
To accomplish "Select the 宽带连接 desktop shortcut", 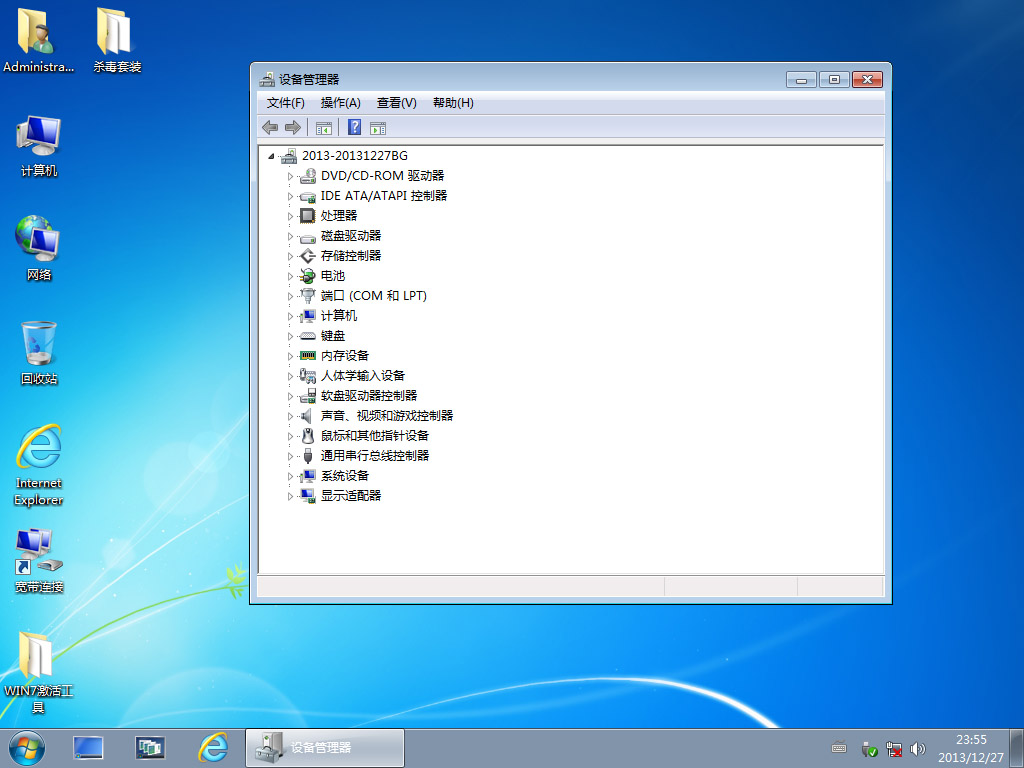I will [39, 560].
